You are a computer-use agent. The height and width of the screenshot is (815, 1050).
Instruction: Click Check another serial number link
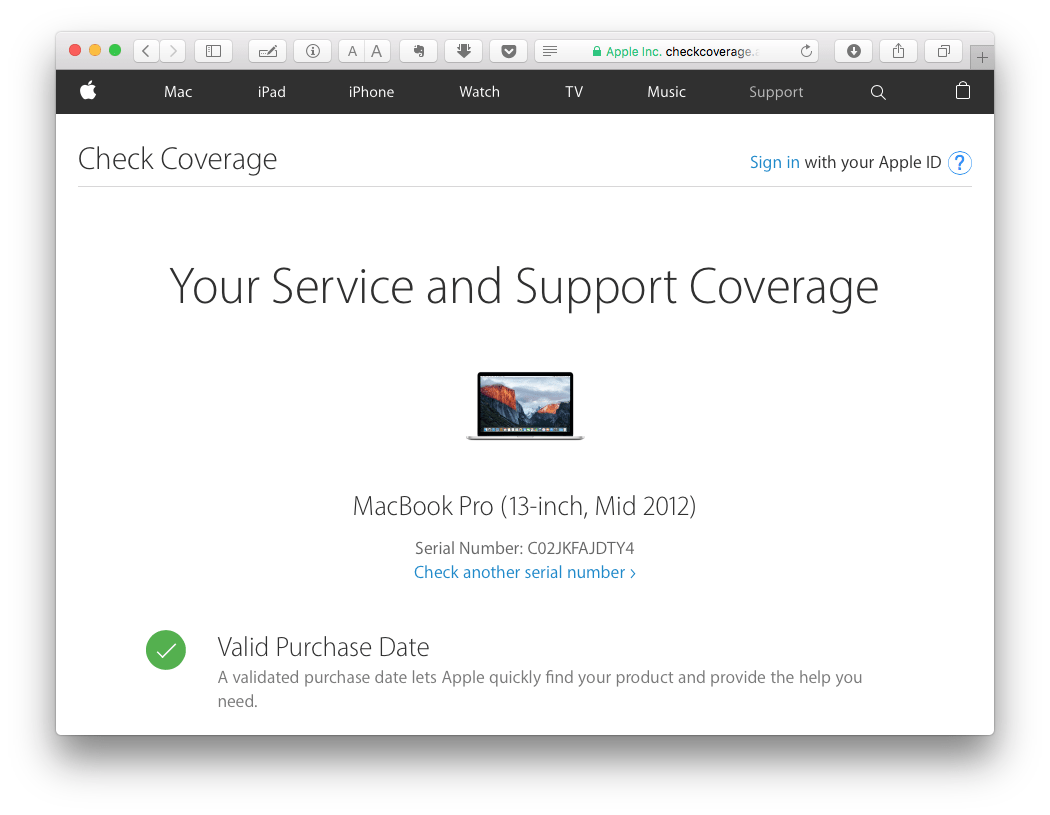click(x=524, y=573)
